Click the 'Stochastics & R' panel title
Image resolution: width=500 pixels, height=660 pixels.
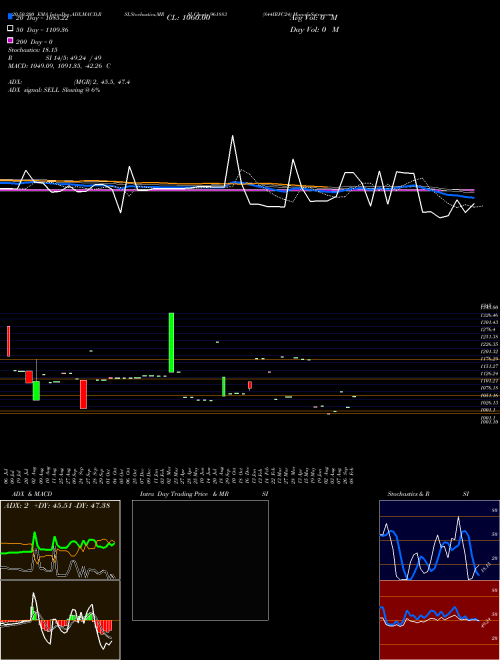409,494
